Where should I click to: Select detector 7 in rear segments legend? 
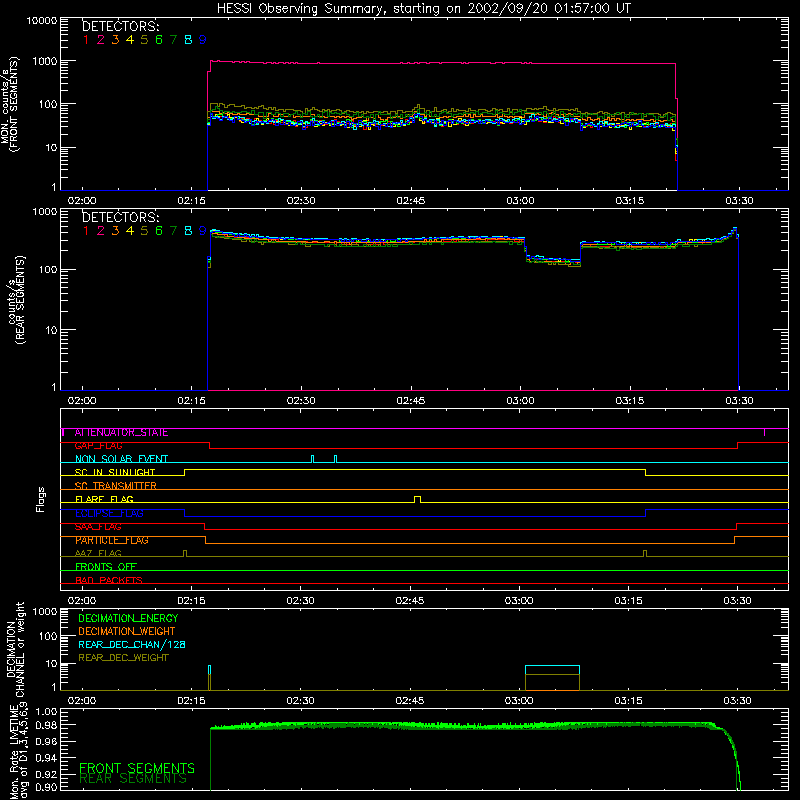pyautogui.click(x=173, y=231)
